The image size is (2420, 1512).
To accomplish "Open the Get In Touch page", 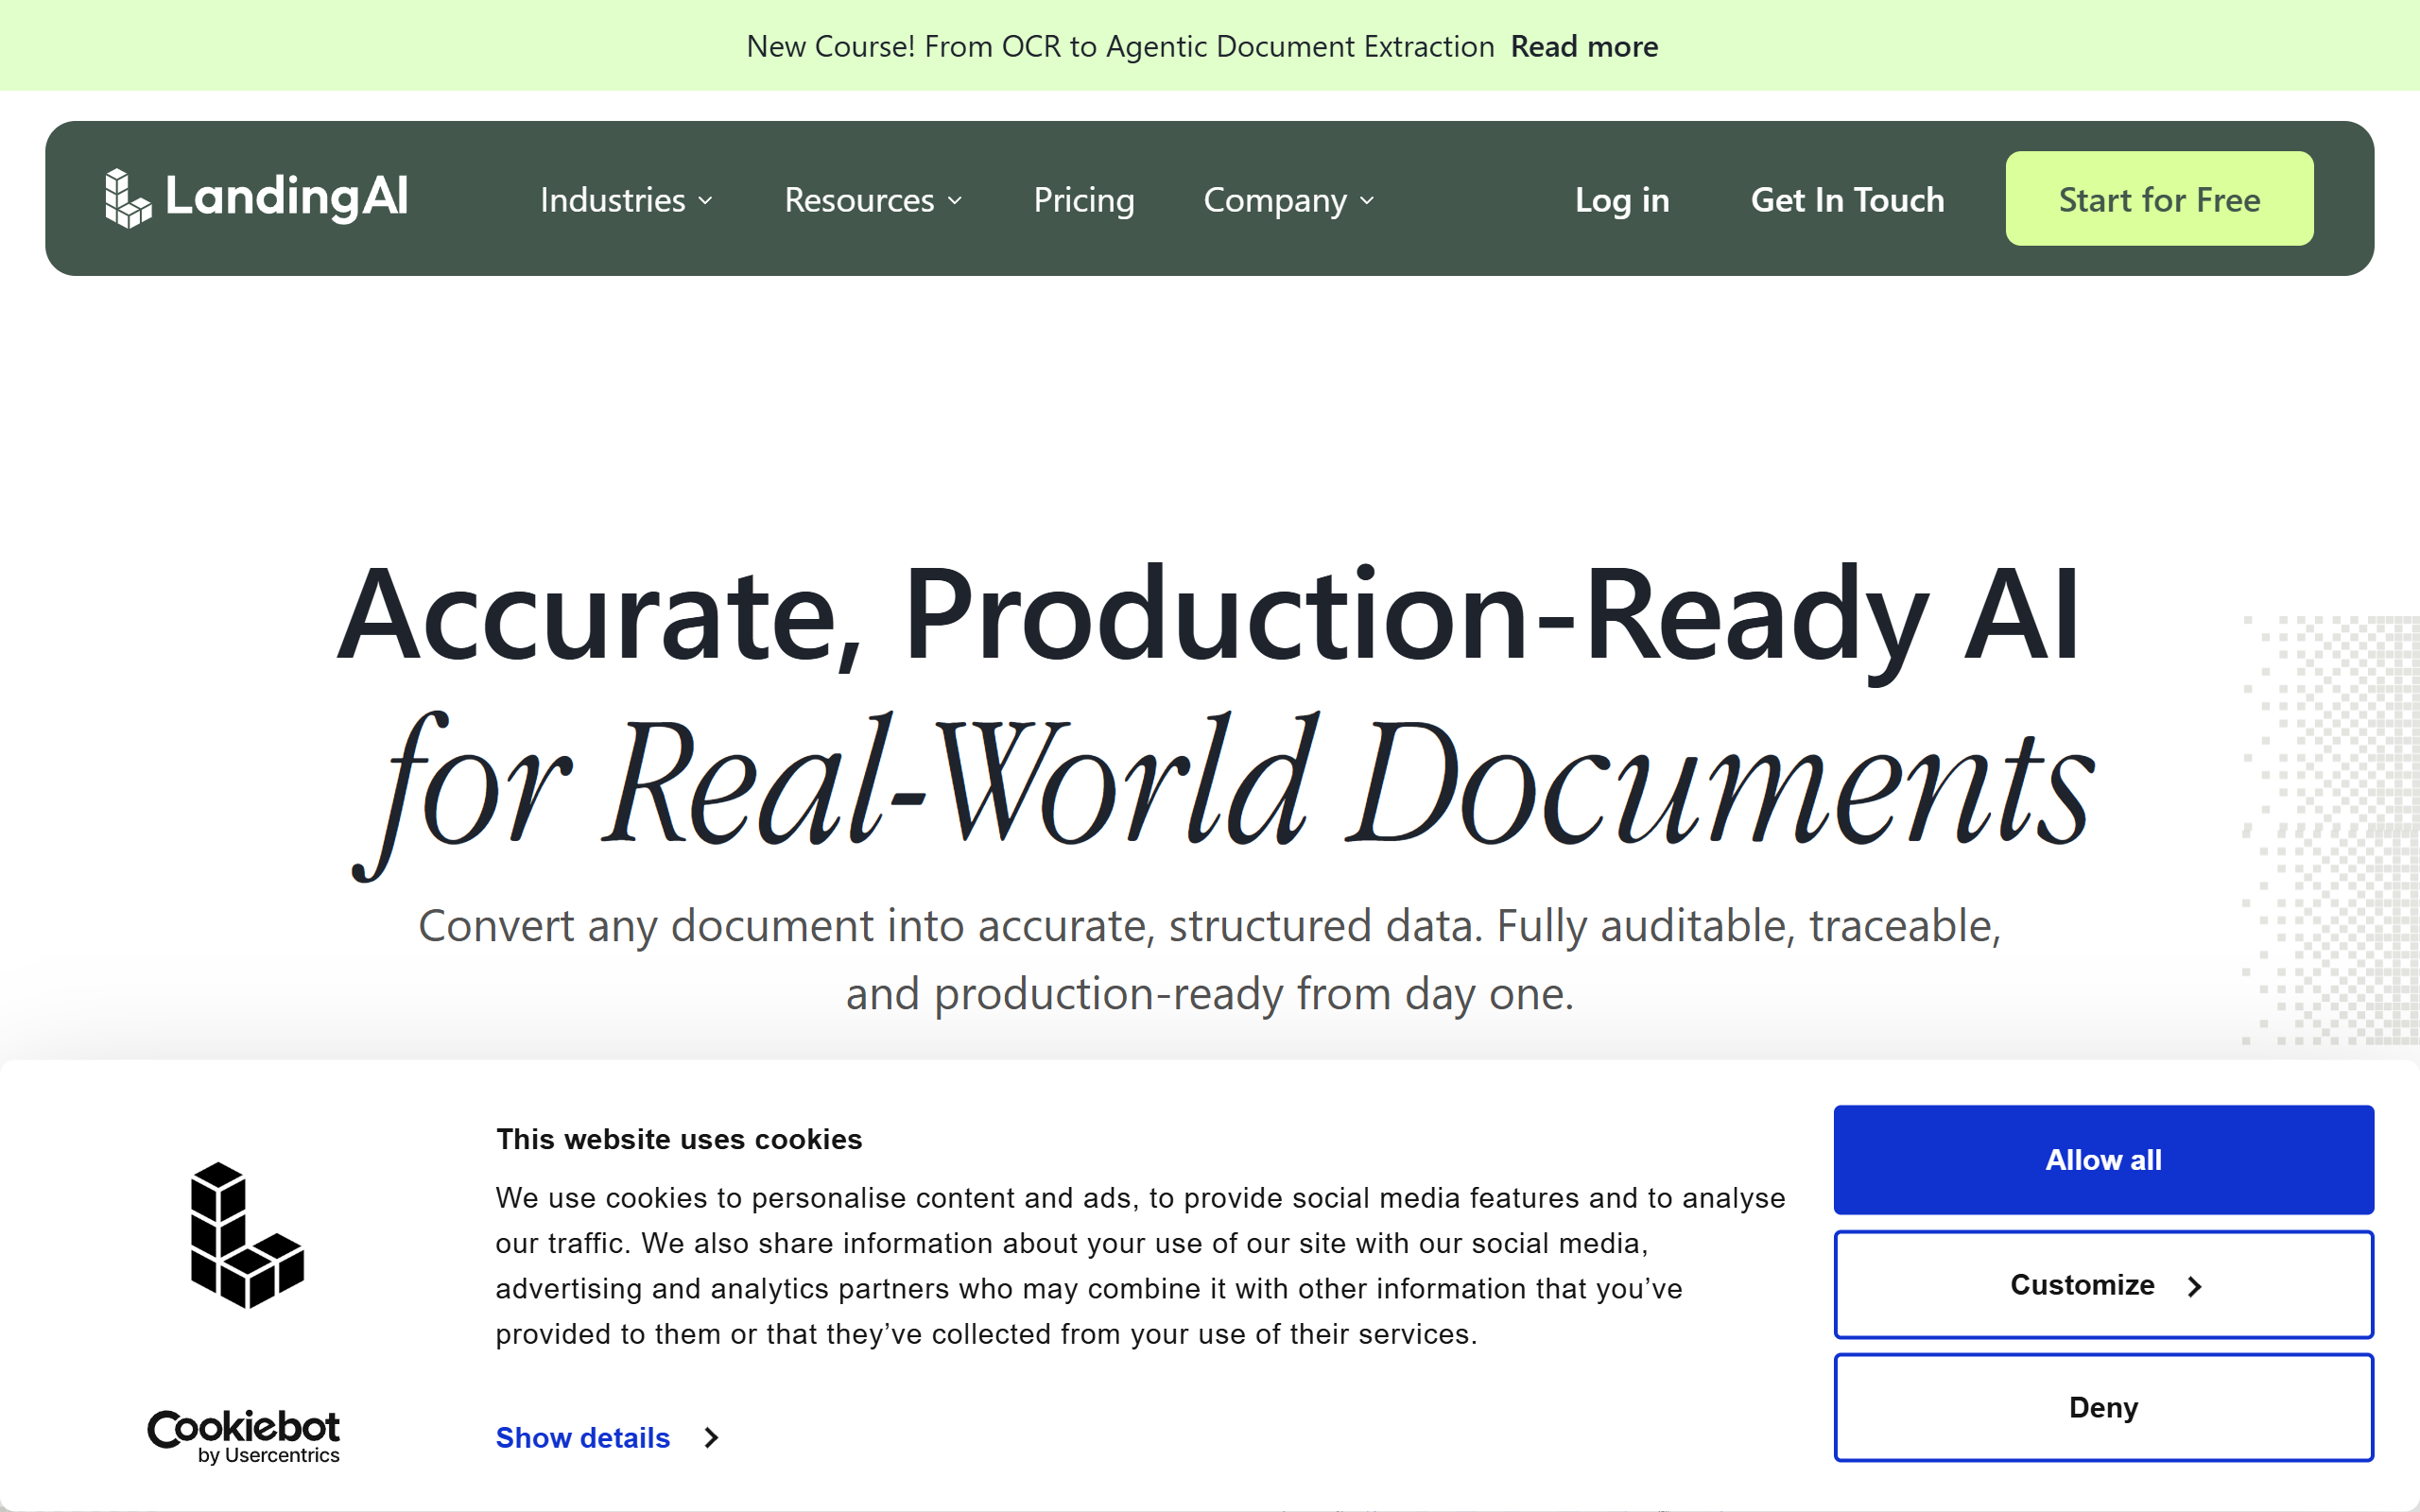I will click(1847, 199).
